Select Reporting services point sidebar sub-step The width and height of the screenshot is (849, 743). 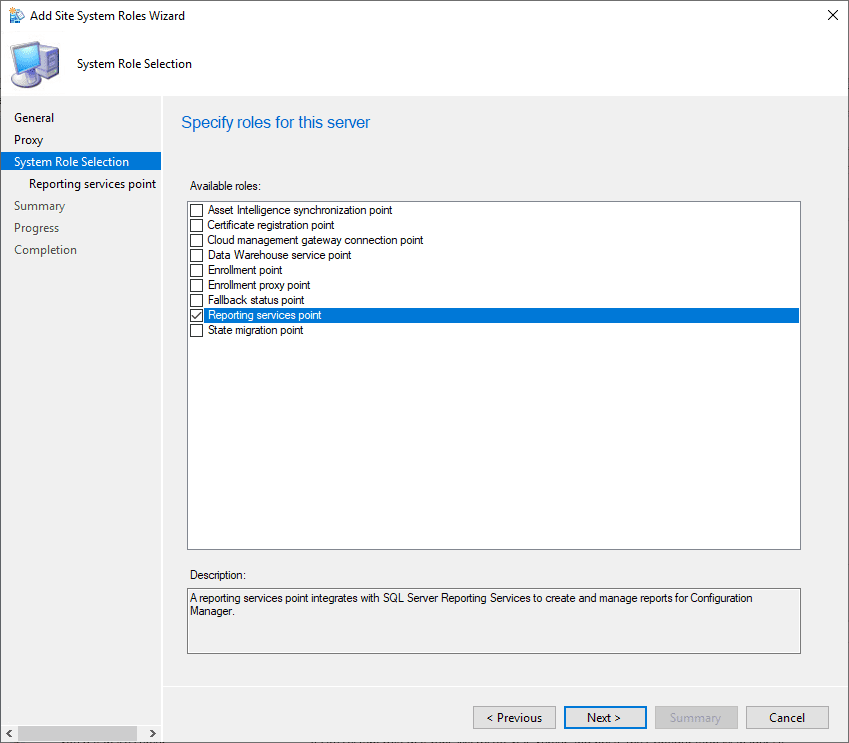92,184
